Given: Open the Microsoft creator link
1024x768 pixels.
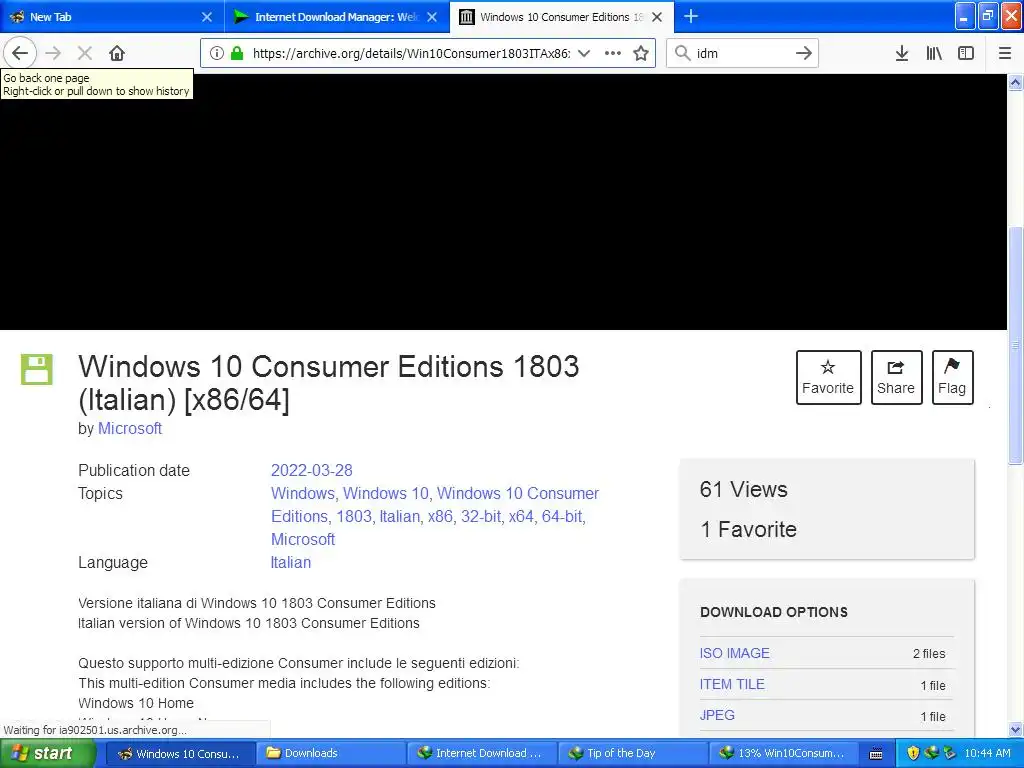Looking at the screenshot, I should tap(129, 428).
